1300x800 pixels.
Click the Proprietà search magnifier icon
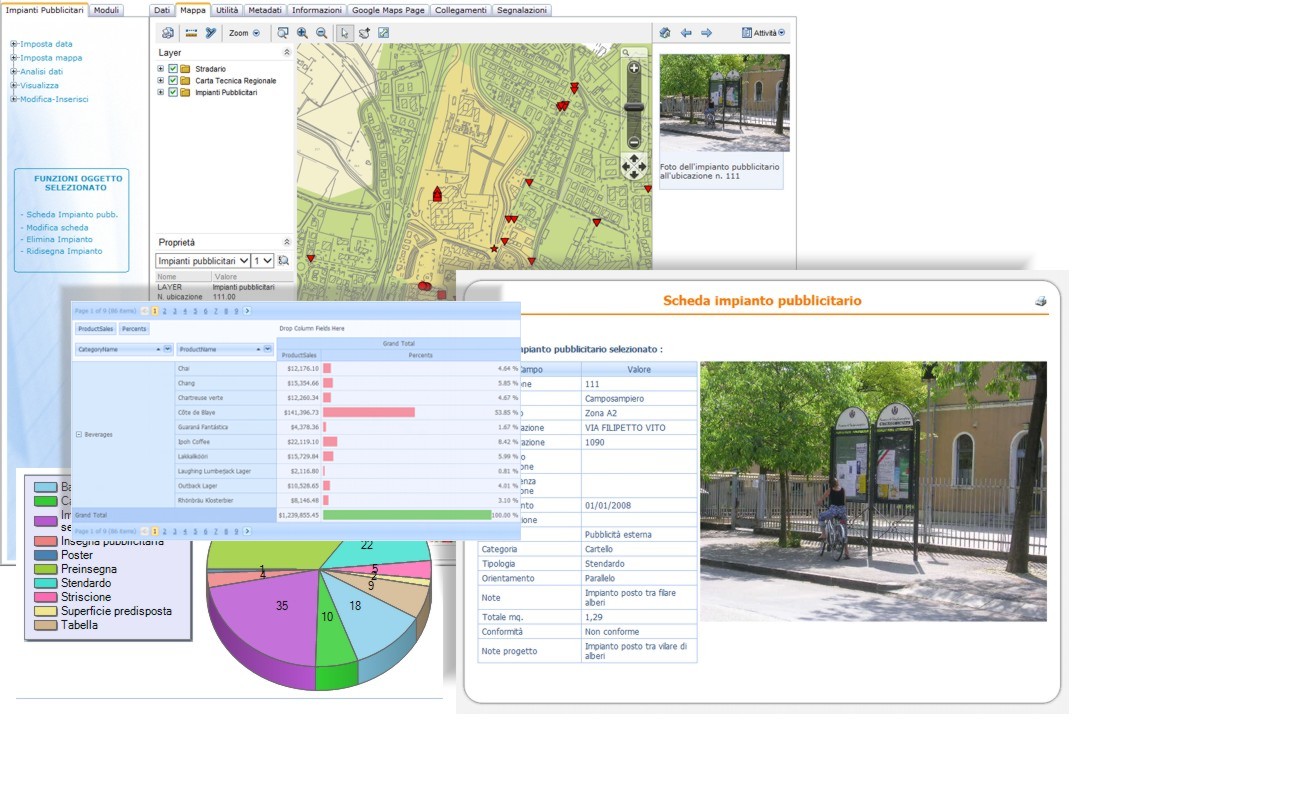(284, 261)
